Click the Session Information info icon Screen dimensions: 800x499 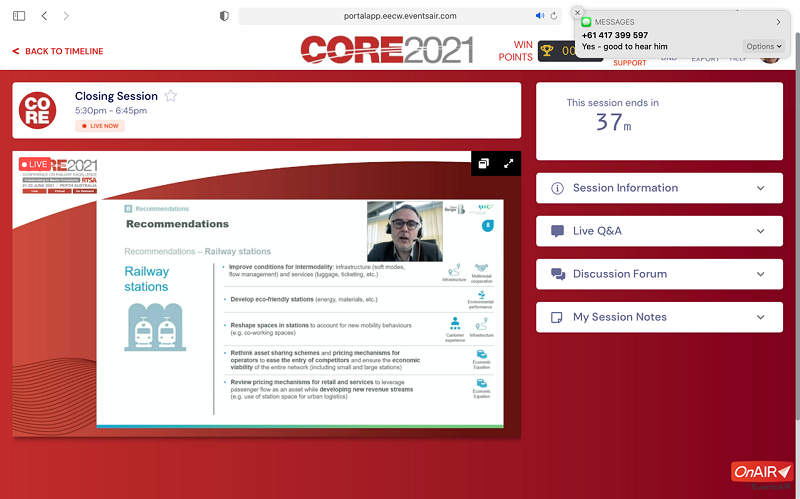coord(557,188)
